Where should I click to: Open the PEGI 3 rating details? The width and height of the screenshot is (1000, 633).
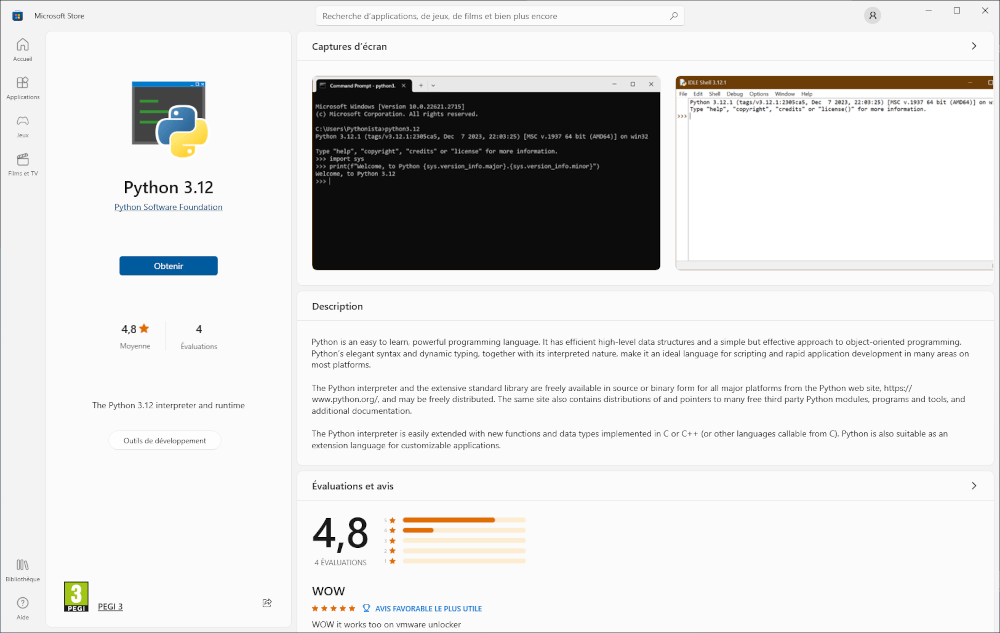108,605
